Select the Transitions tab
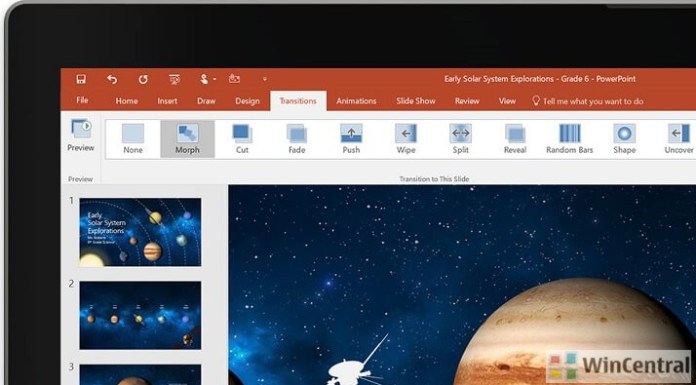The height and width of the screenshot is (385, 696). [x=298, y=101]
